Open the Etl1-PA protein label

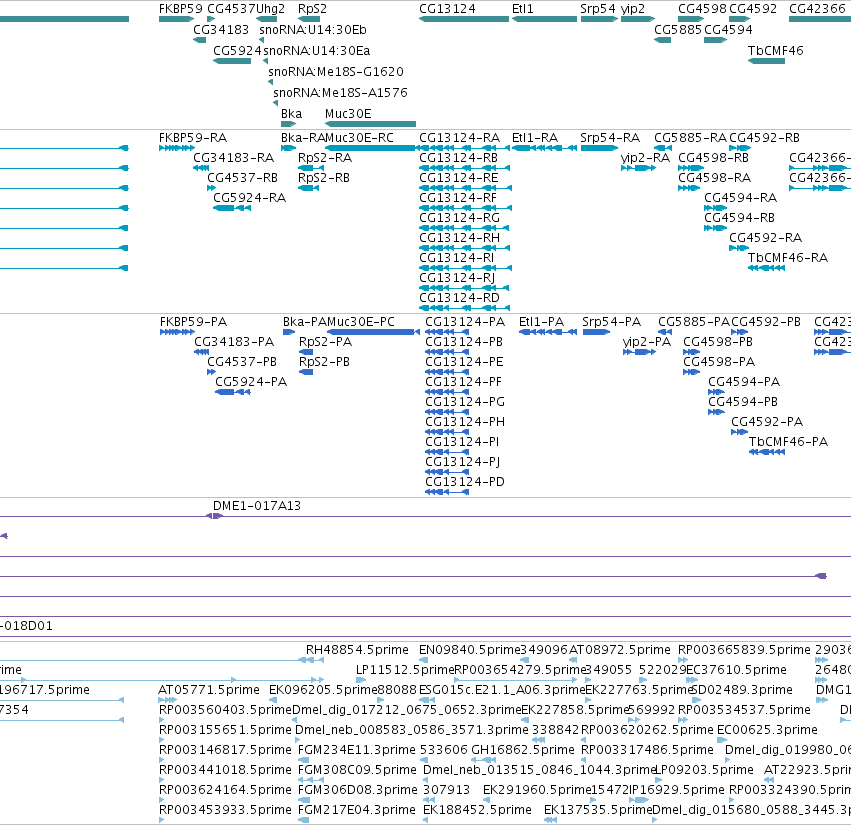[541, 322]
